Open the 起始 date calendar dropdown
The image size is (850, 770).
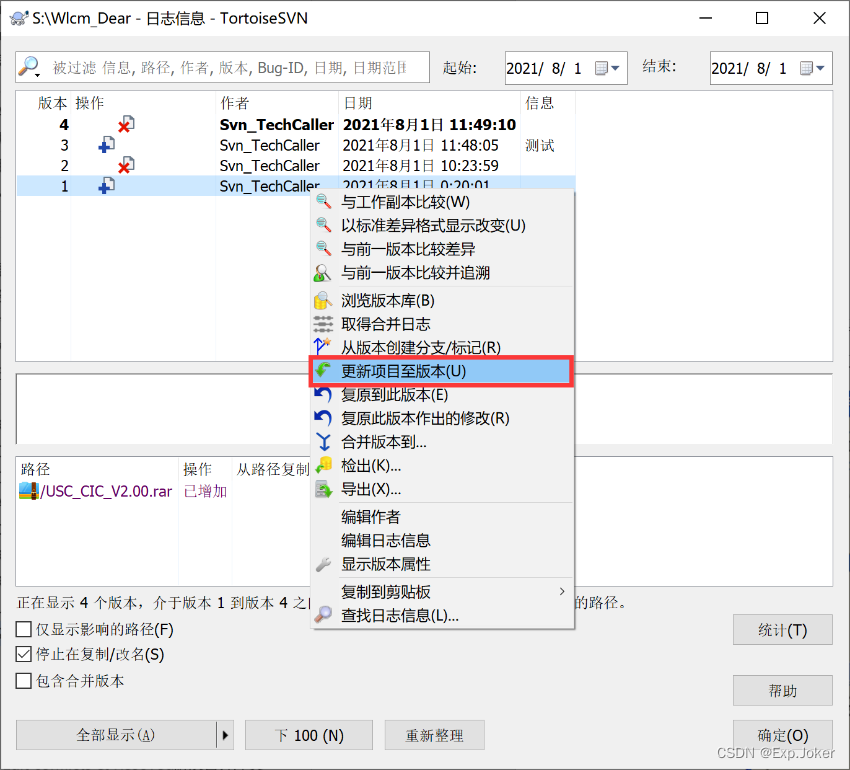[607, 68]
